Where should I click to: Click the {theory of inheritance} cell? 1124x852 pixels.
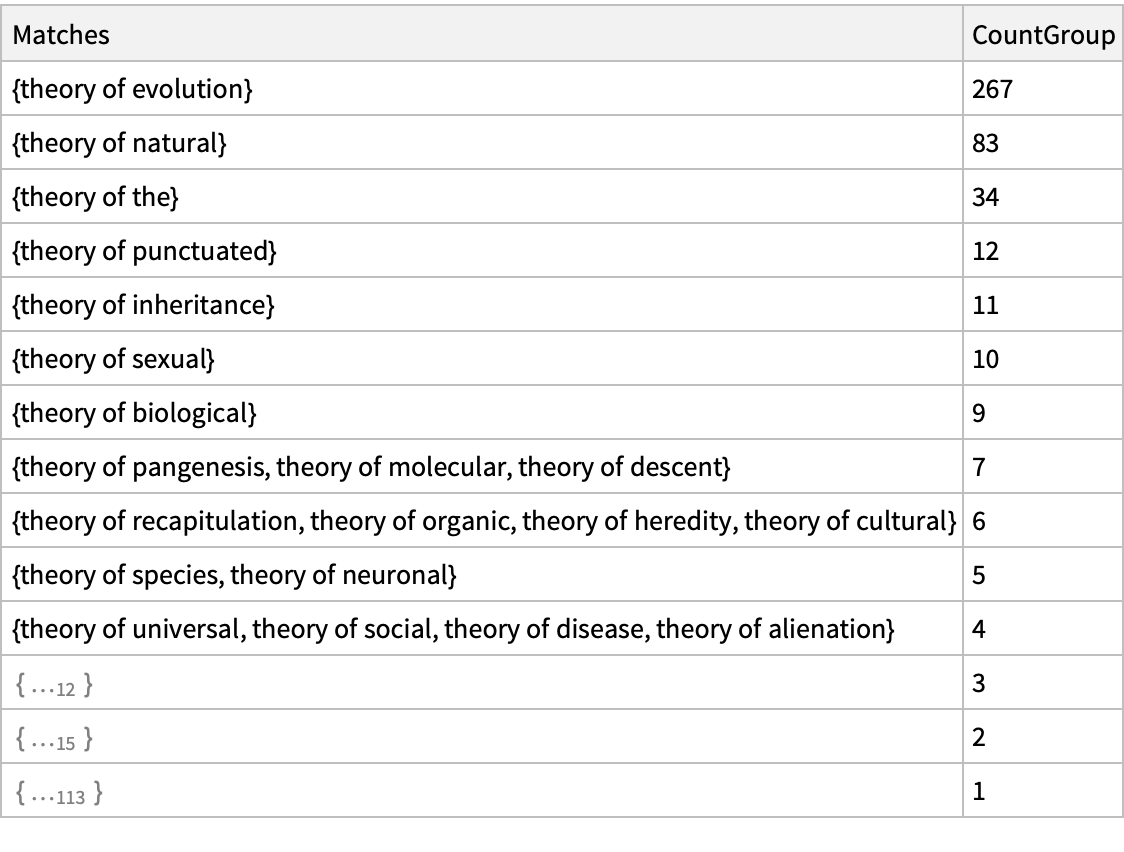pos(143,306)
